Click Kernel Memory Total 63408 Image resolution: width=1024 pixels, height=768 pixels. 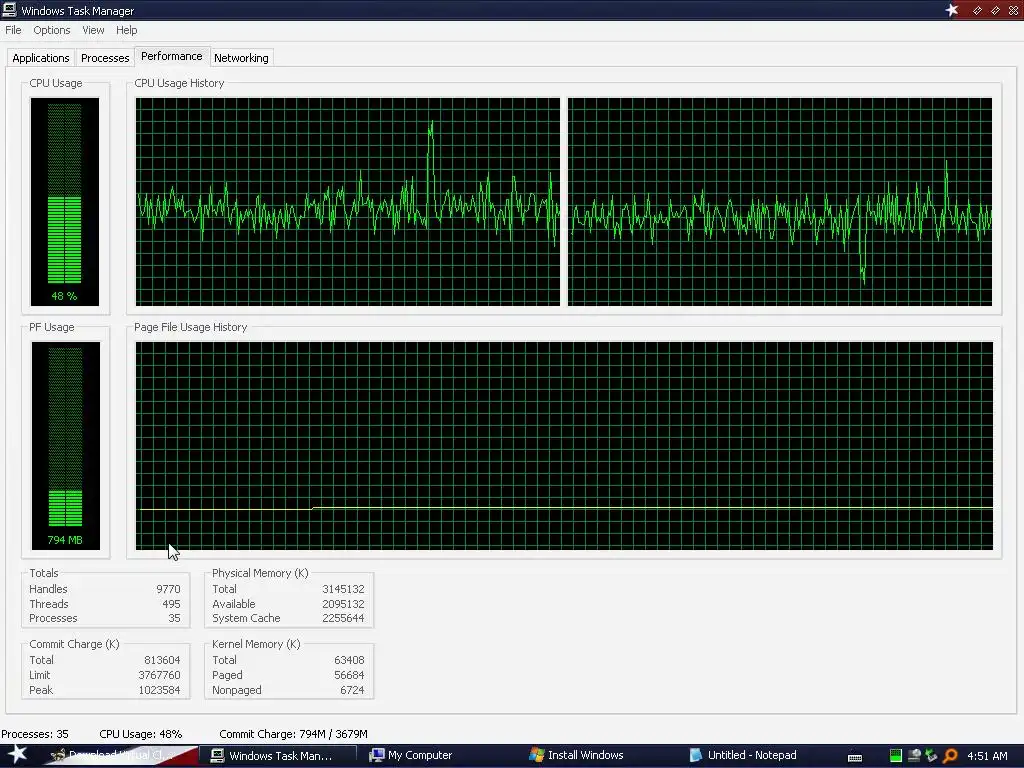pyautogui.click(x=349, y=660)
